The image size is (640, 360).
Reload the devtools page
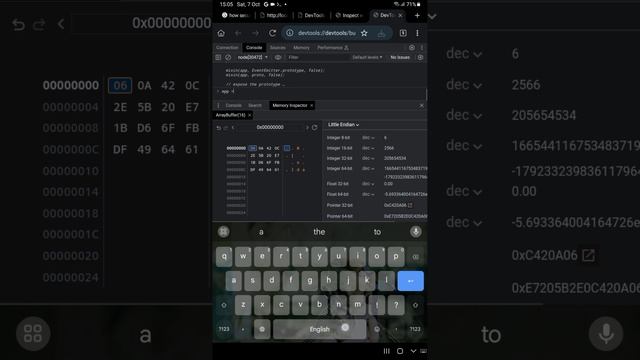[x=272, y=33]
